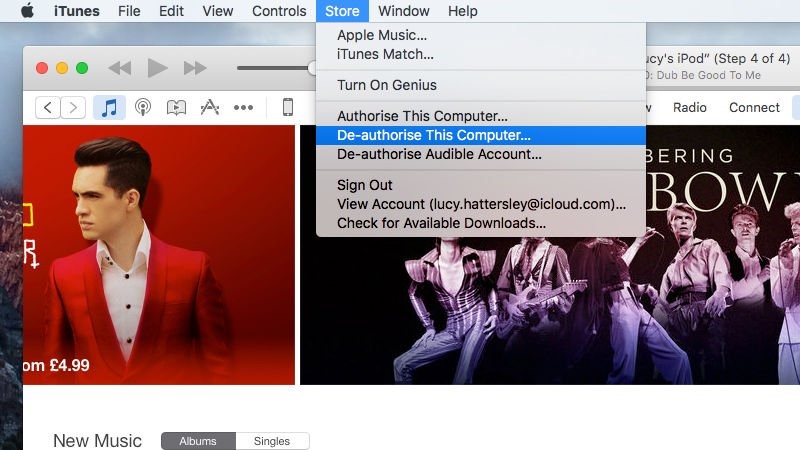Click the iPhone device icon
Image resolution: width=800 pixels, height=450 pixels.
tap(288, 107)
